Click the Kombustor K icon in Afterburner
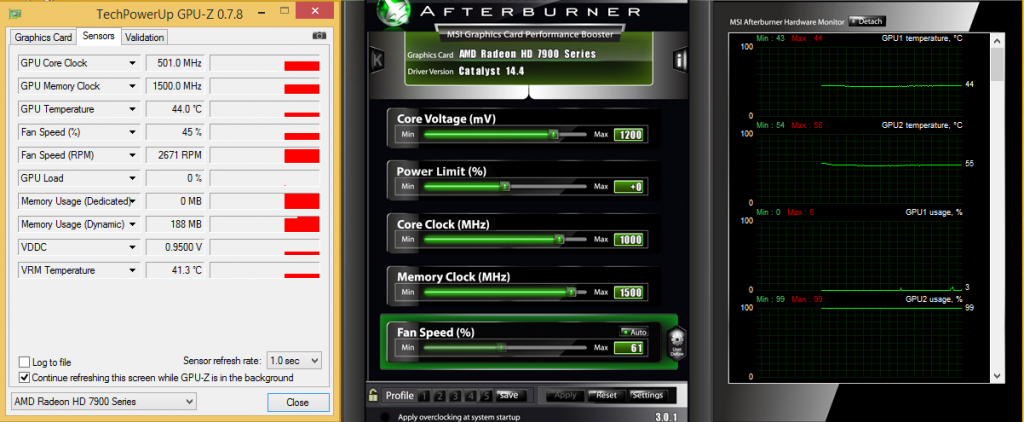1024x422 pixels. coord(377,60)
